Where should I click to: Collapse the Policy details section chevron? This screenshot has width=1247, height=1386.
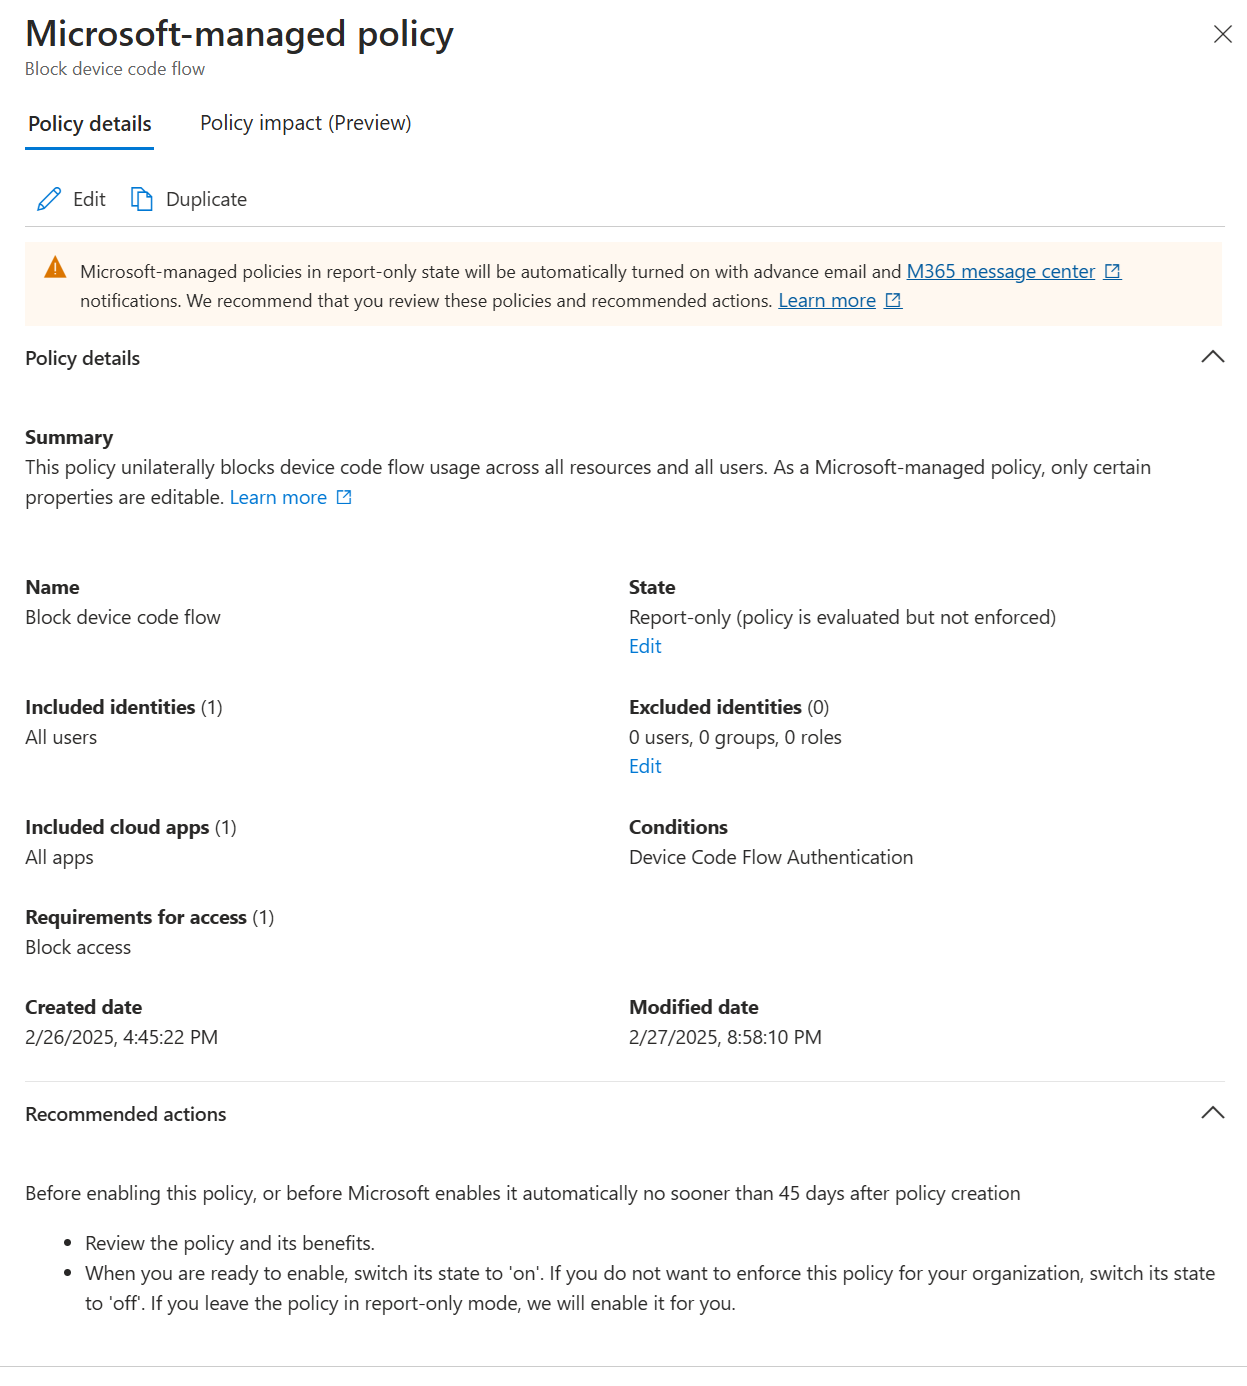(1213, 357)
